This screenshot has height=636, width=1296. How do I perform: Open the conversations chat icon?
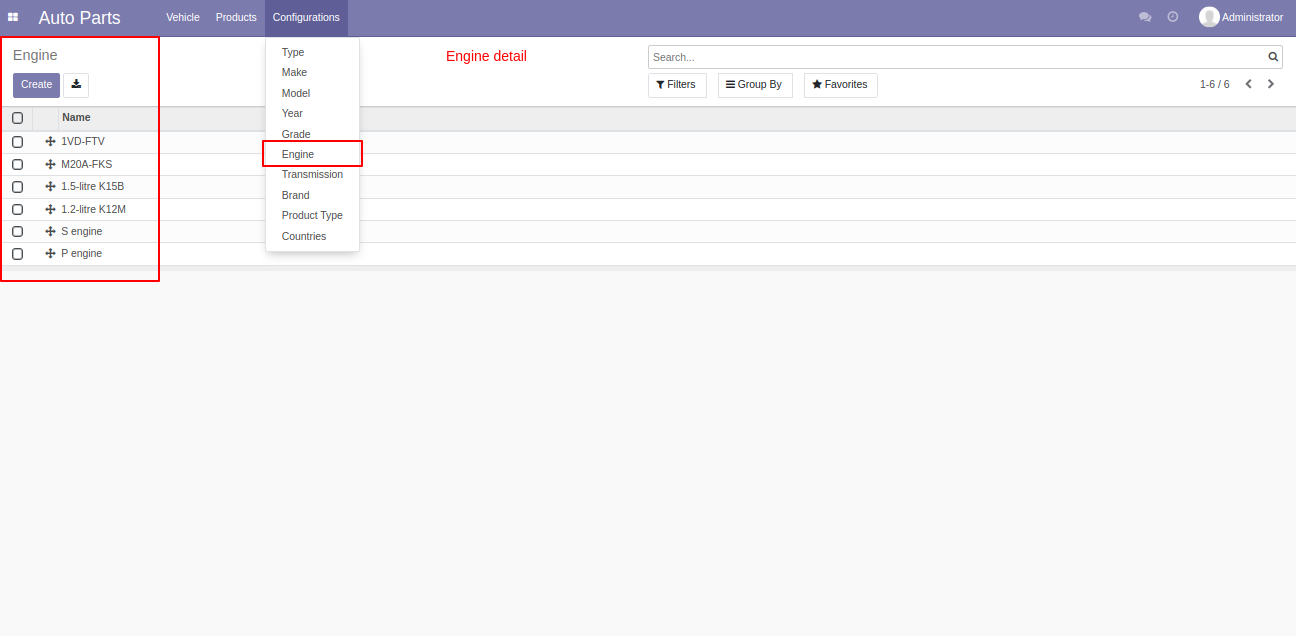click(x=1145, y=17)
